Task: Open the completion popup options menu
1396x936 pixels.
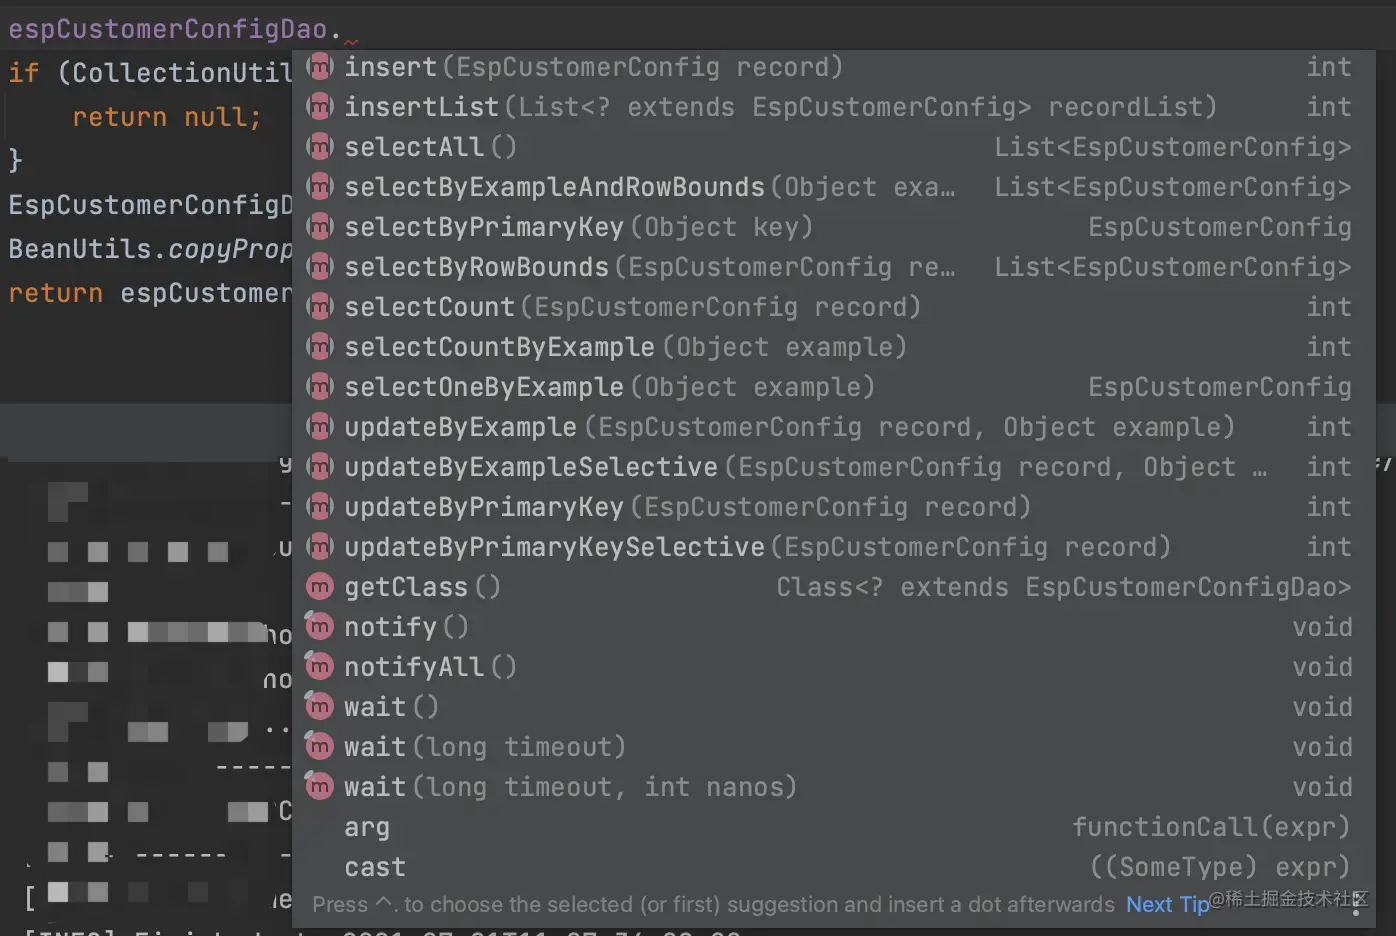Action: (x=1356, y=905)
